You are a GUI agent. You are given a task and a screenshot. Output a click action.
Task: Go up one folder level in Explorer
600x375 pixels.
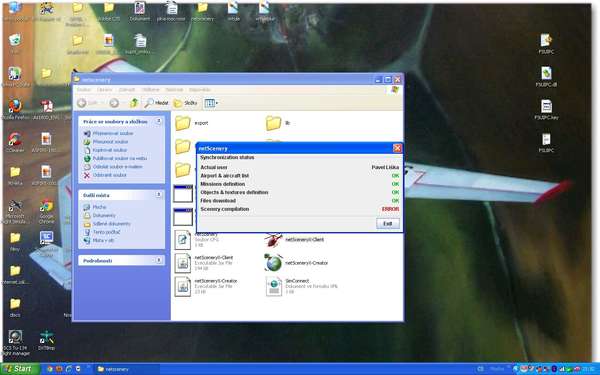point(134,103)
